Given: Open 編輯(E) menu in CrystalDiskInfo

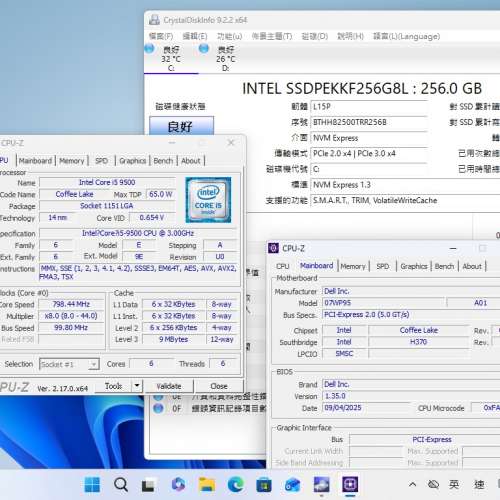Looking at the screenshot, I should click(195, 36).
